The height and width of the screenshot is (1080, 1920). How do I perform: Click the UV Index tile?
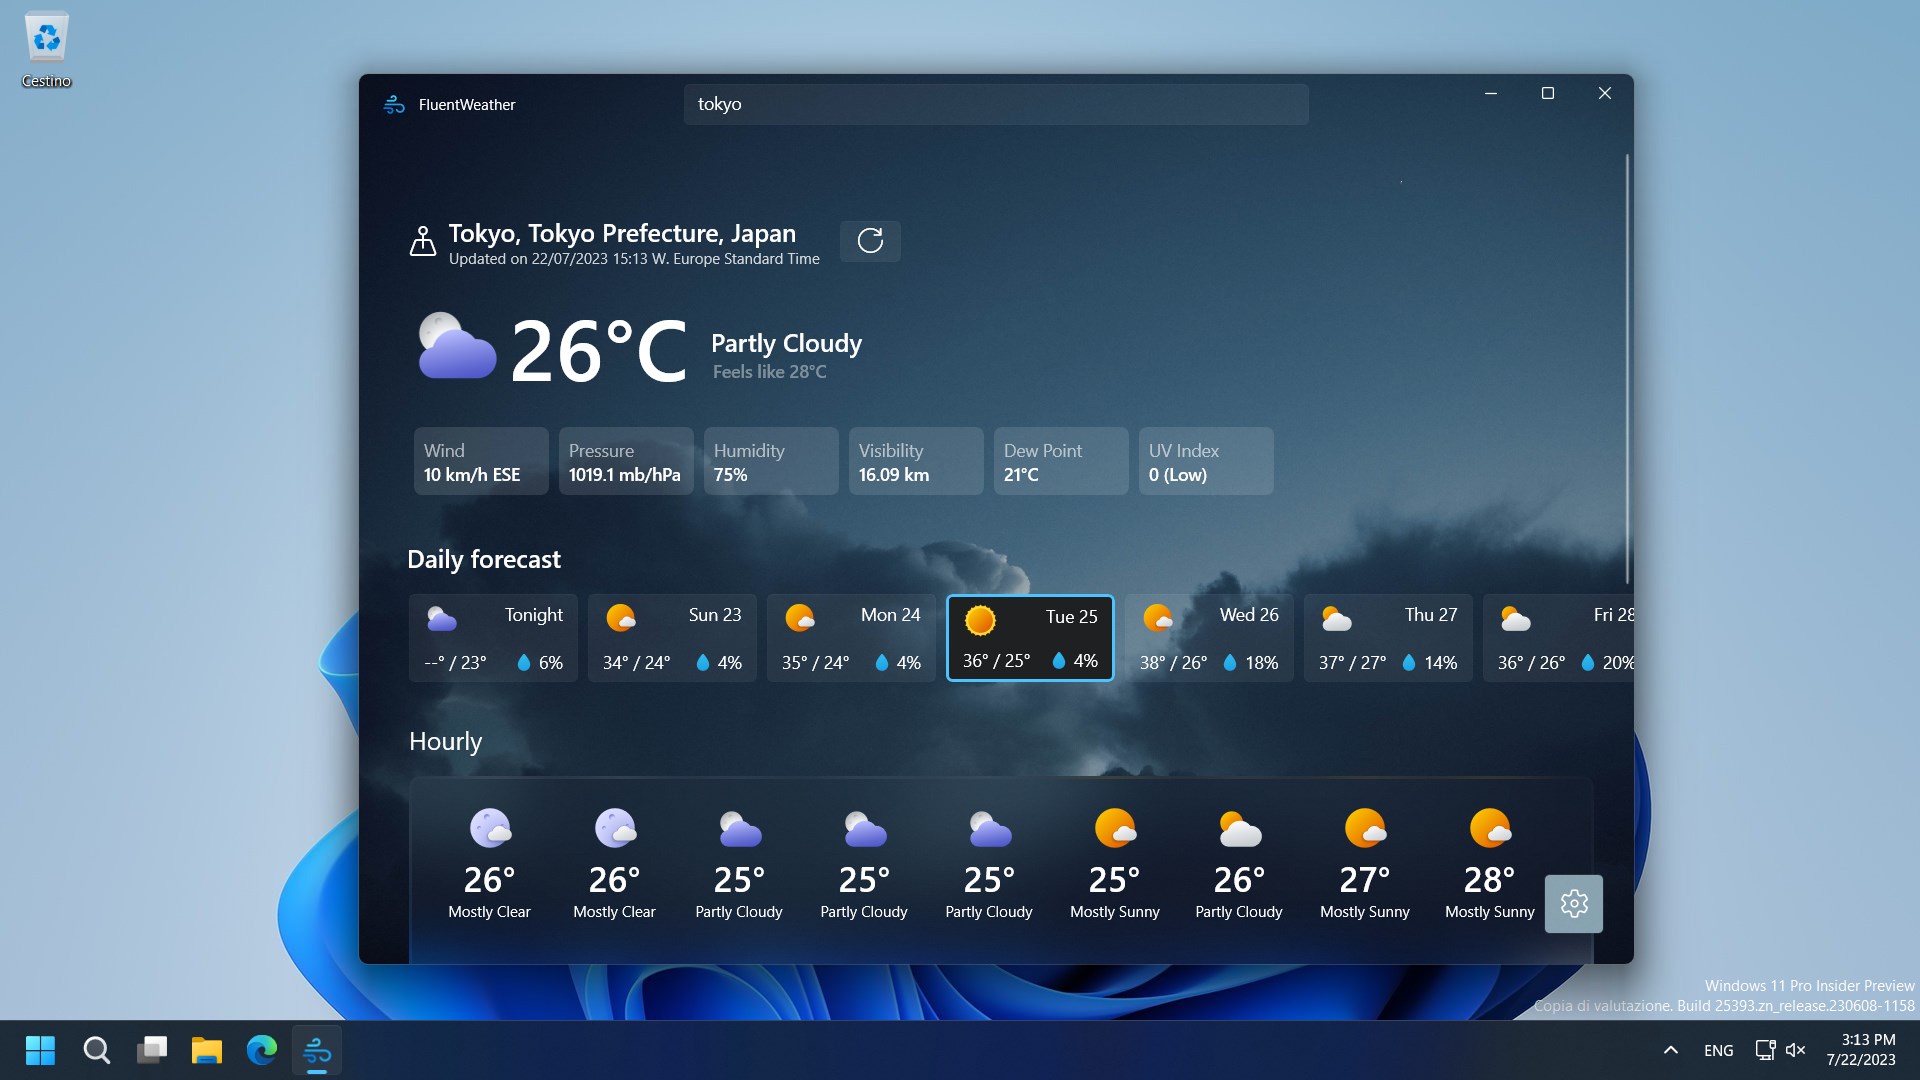(1205, 461)
